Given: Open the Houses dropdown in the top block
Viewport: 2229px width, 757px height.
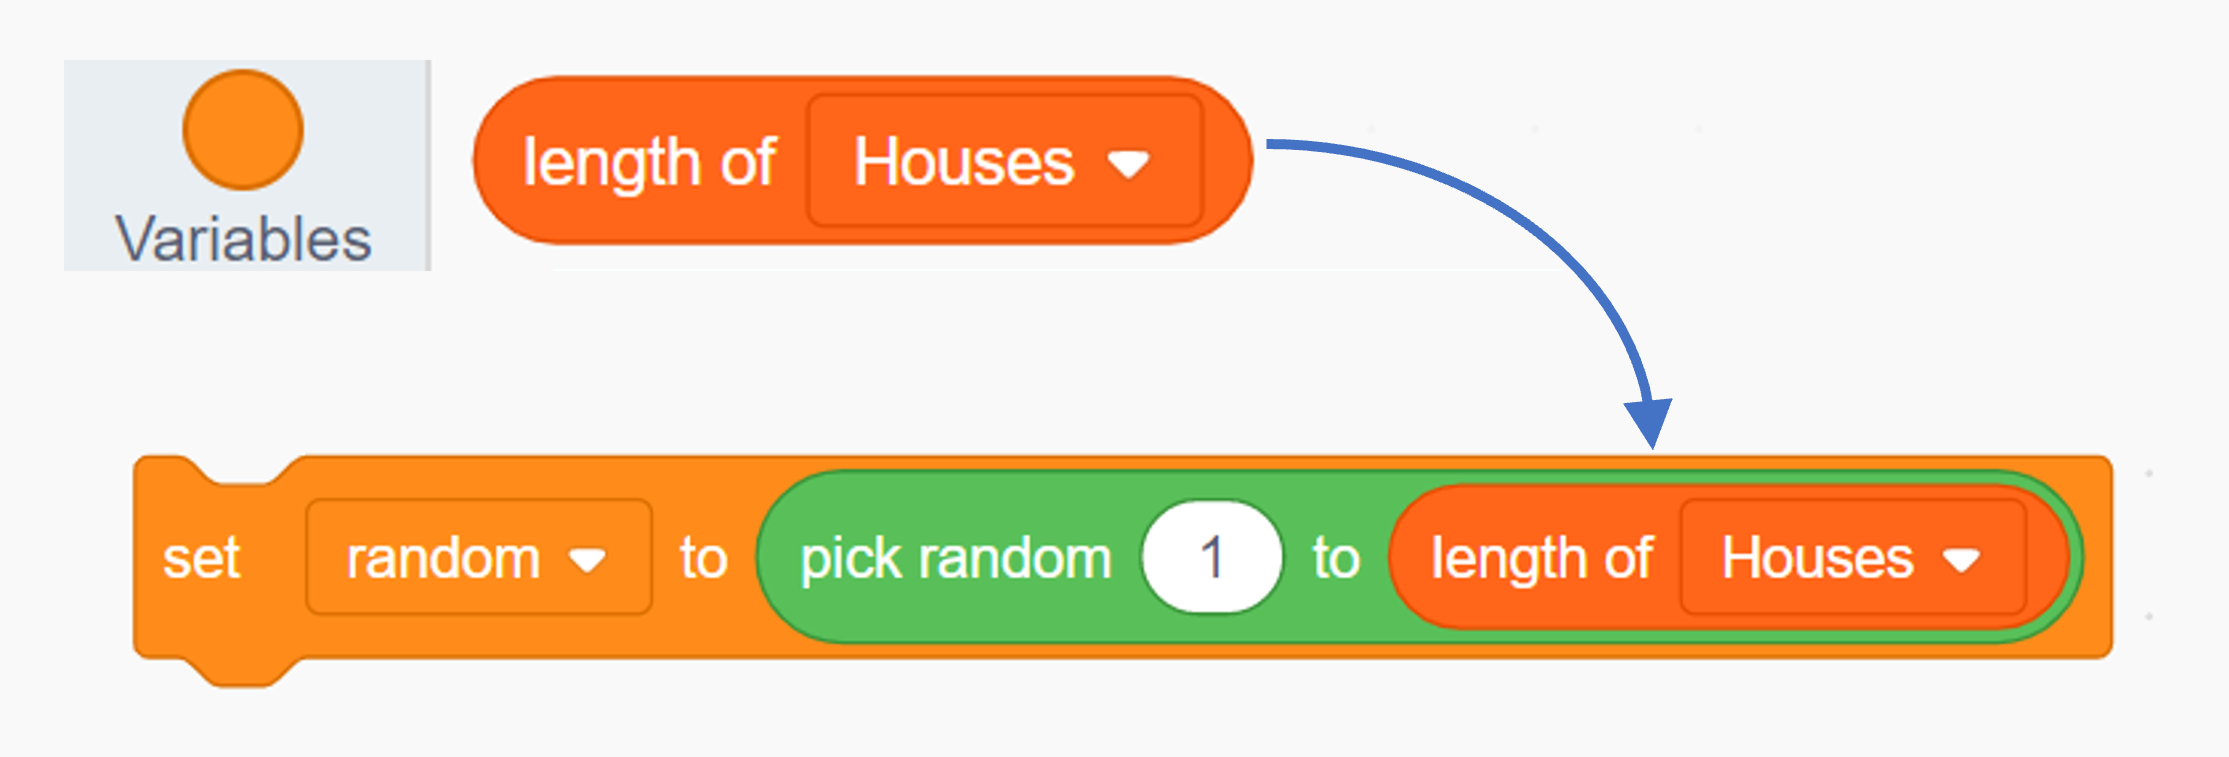Looking at the screenshot, I should (x=1004, y=162).
